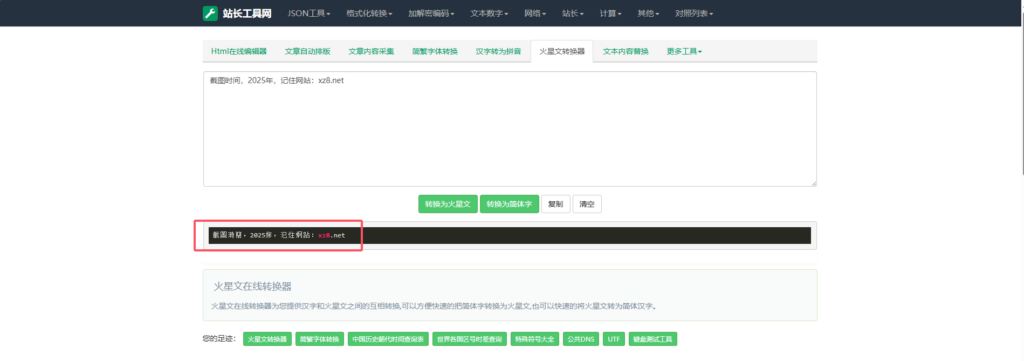
Task: Click the 转换为火星文 button
Action: [x=448, y=204]
